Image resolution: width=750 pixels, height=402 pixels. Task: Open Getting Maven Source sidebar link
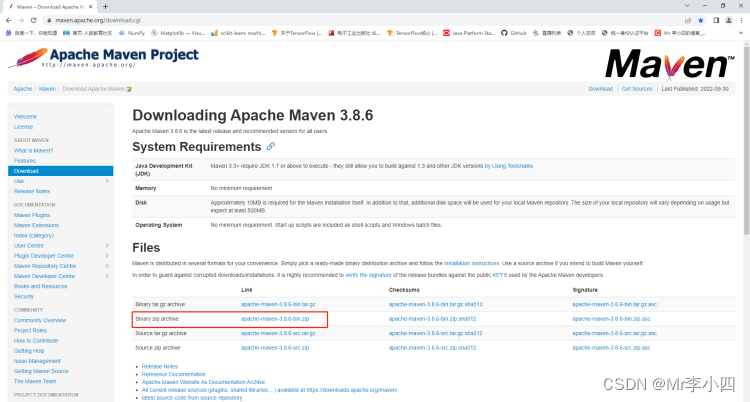click(x=41, y=371)
